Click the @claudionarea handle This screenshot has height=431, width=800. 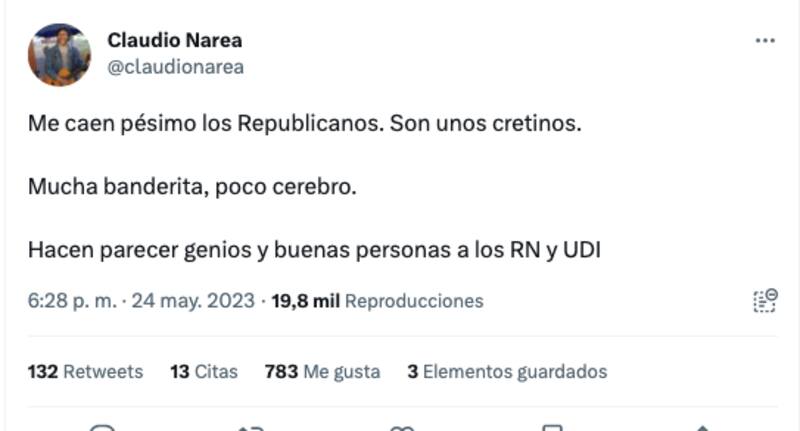pyautogui.click(x=175, y=67)
